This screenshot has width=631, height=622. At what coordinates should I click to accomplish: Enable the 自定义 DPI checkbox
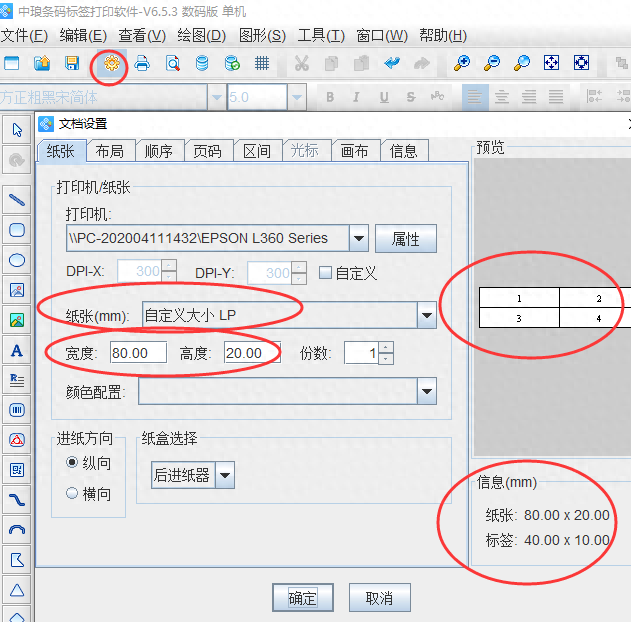(325, 272)
